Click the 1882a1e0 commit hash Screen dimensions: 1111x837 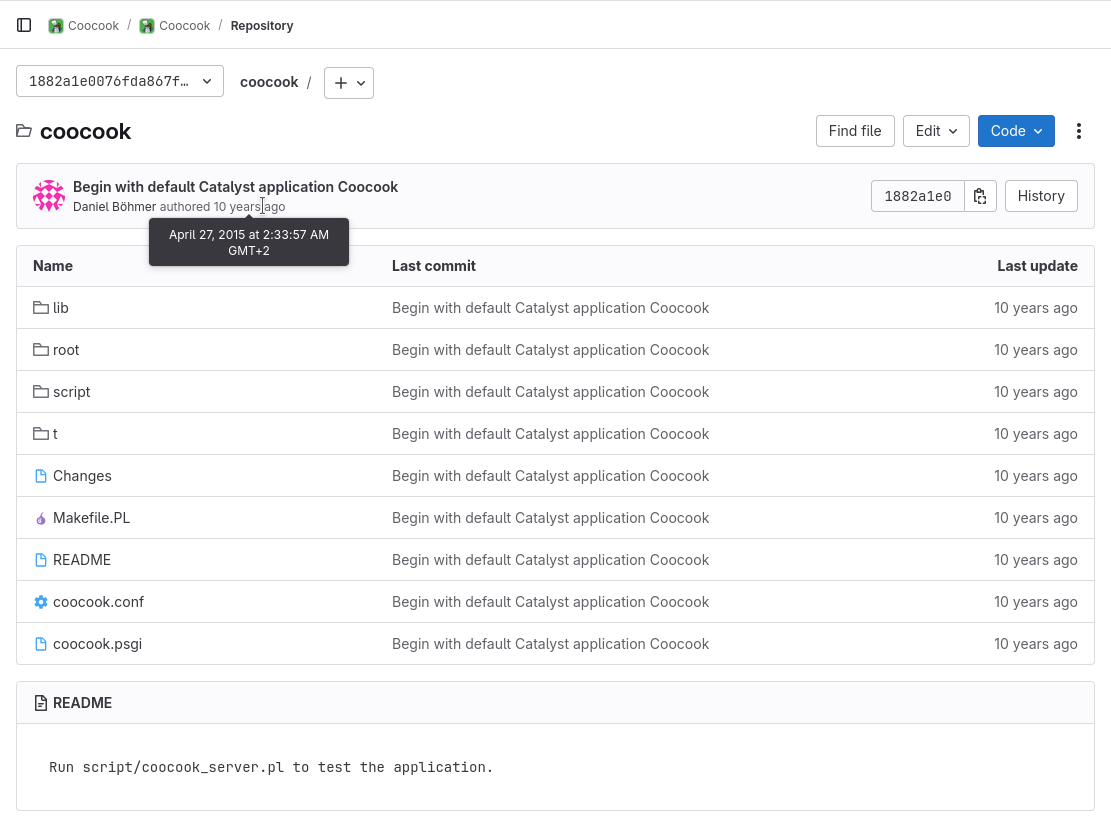pyautogui.click(x=918, y=196)
